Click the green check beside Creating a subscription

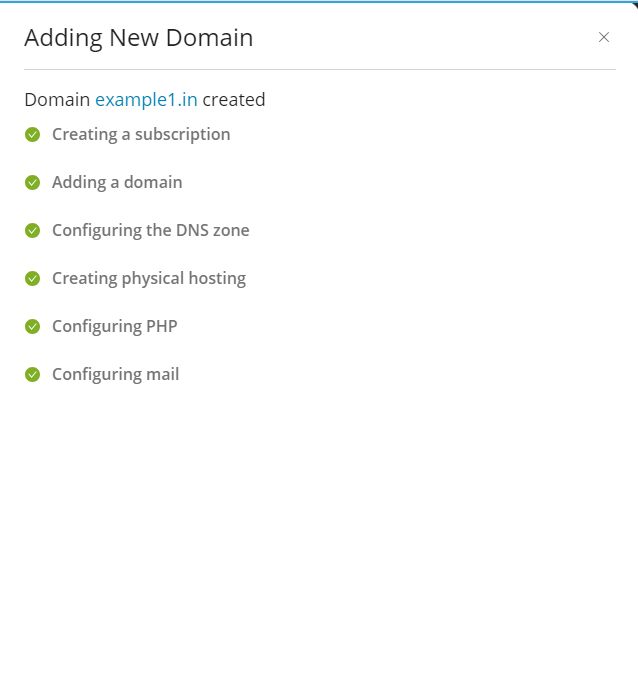click(32, 134)
